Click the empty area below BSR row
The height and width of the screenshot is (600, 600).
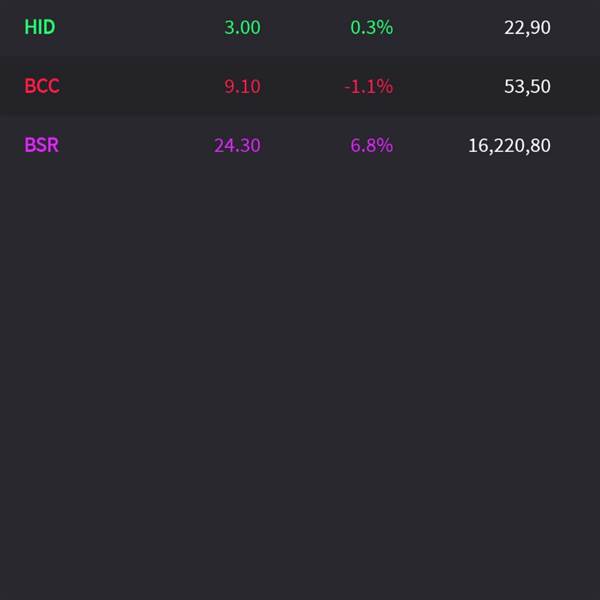pos(300,386)
